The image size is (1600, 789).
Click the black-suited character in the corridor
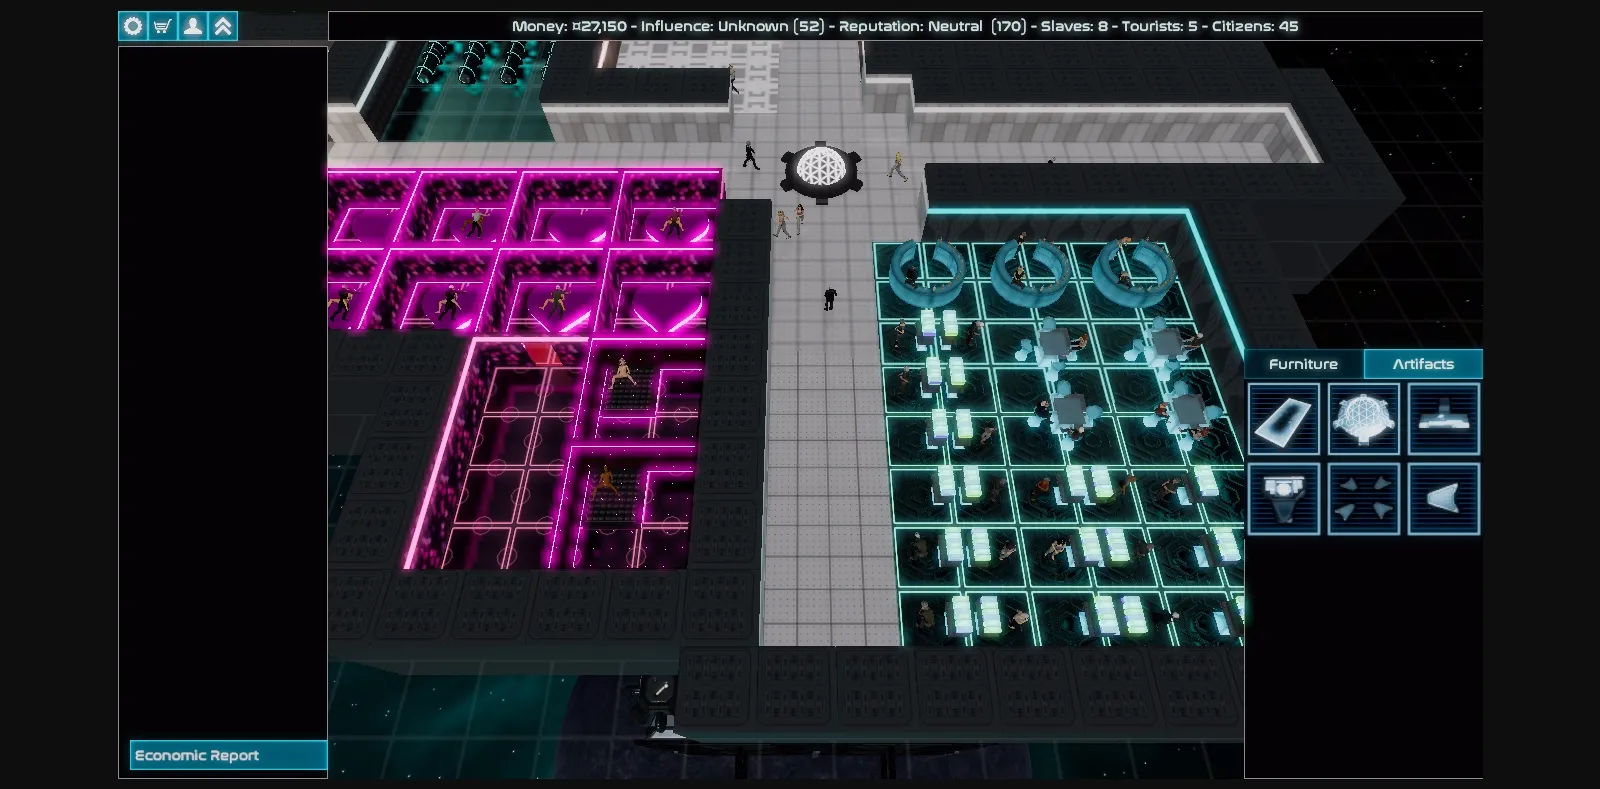click(829, 298)
